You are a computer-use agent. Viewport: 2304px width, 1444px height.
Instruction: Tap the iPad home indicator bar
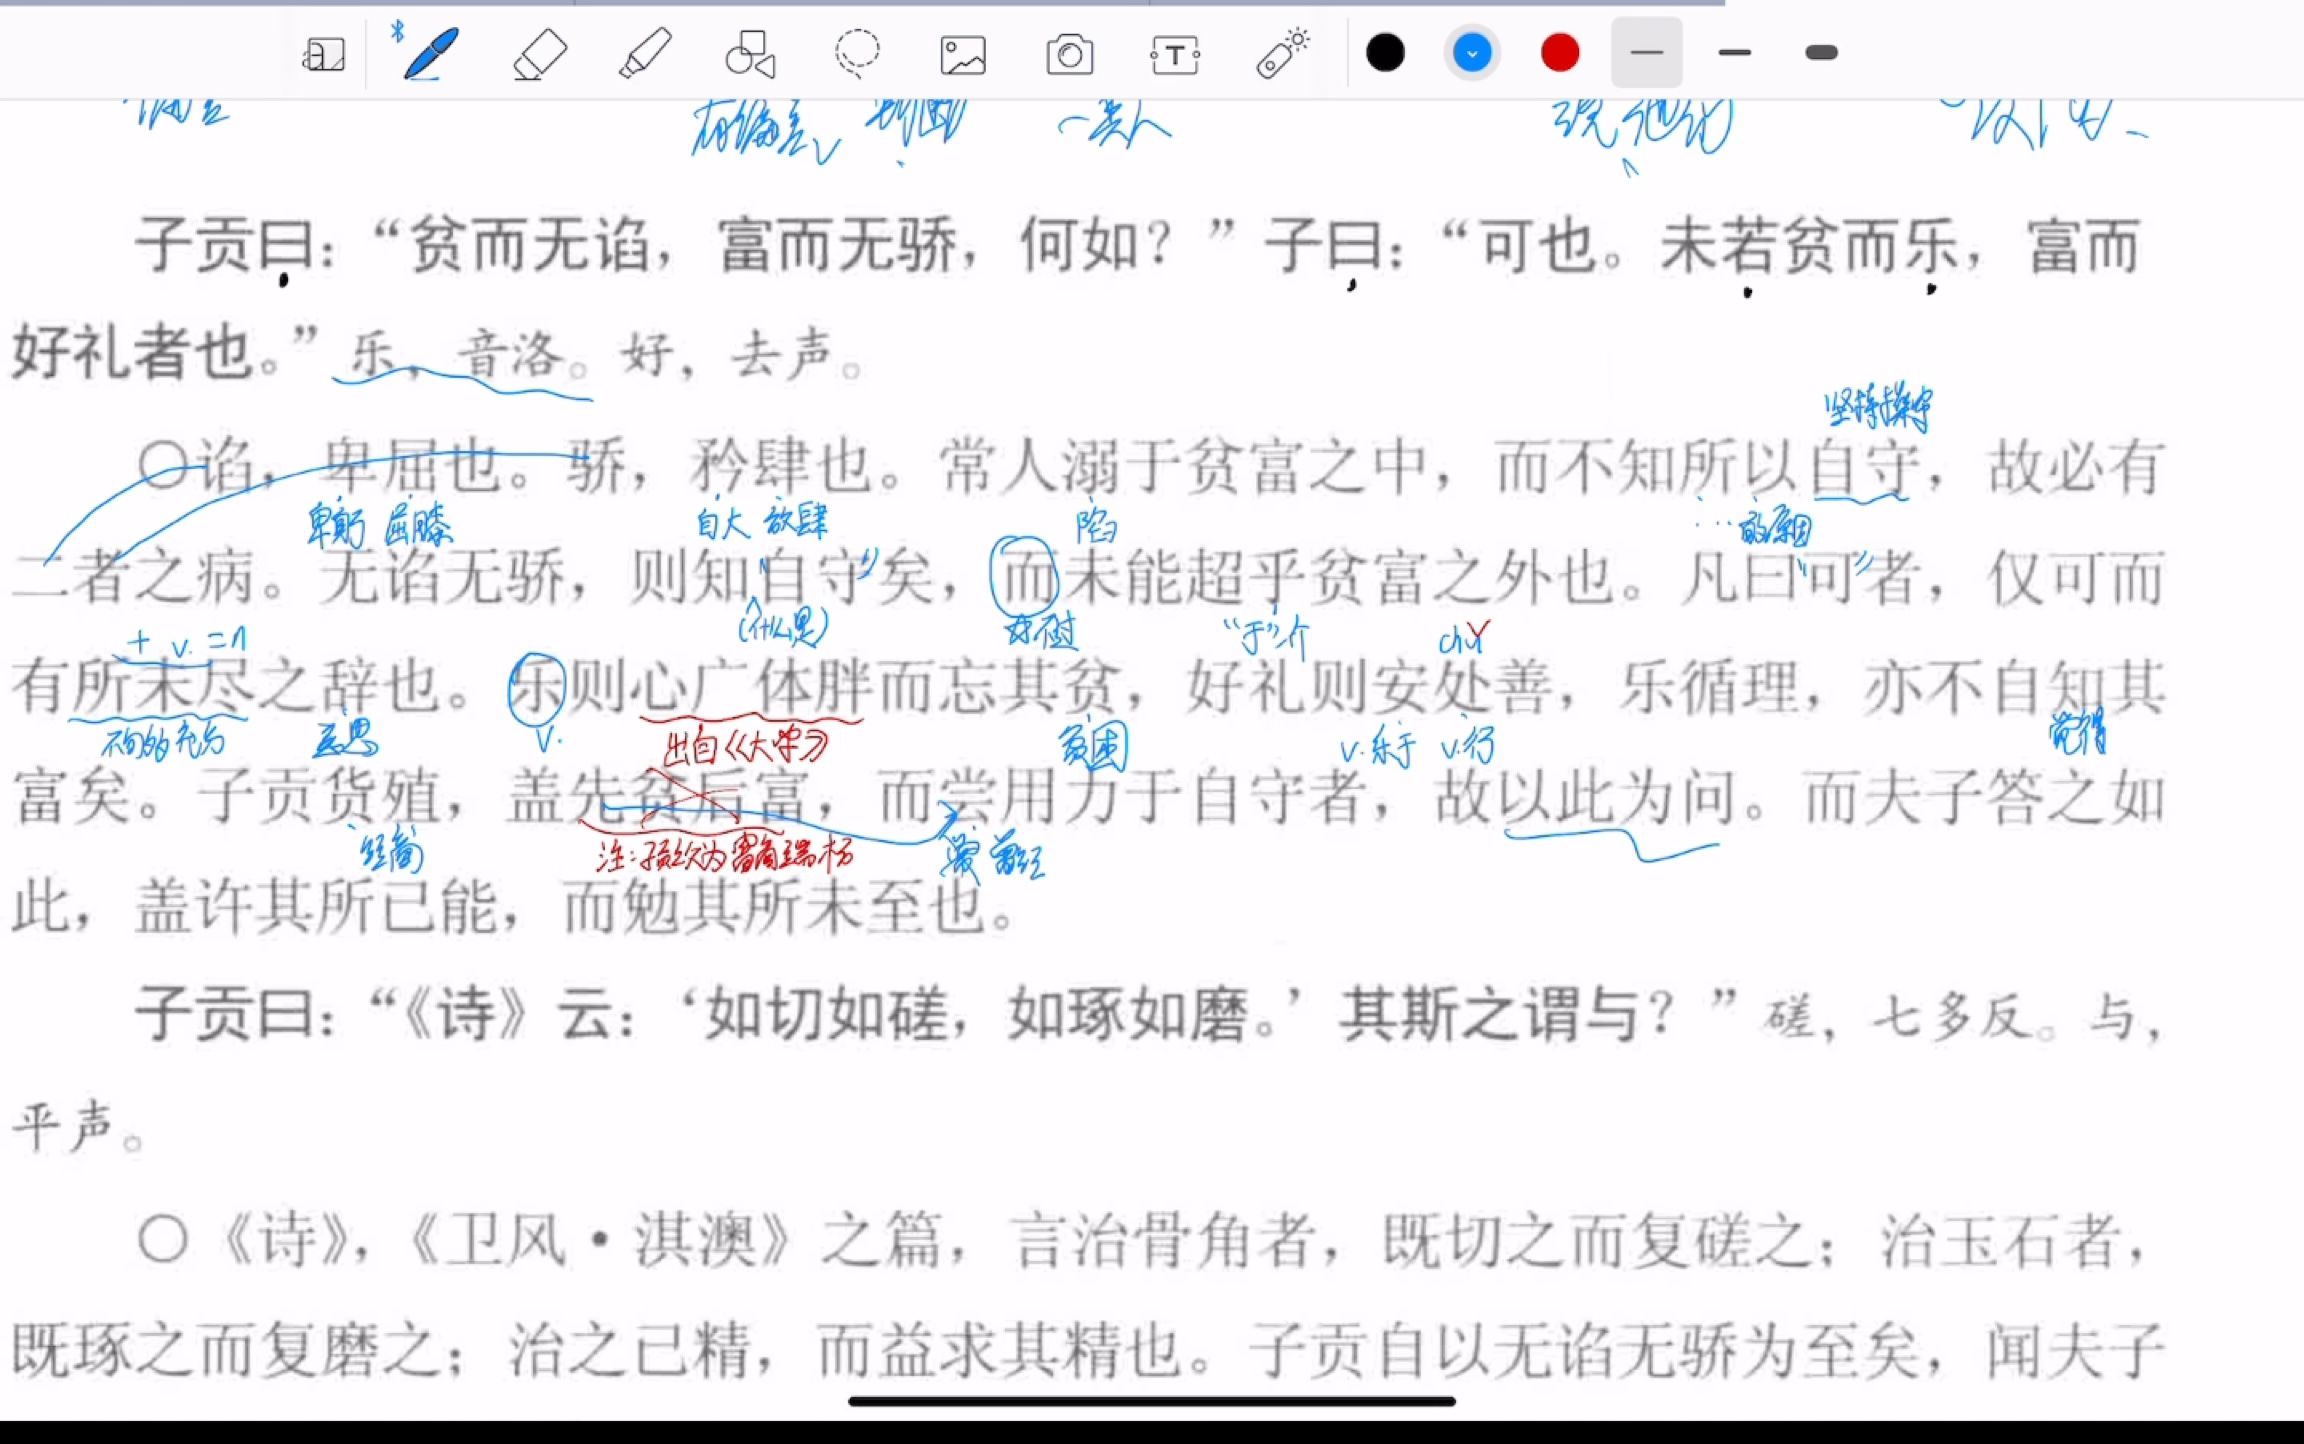[x=1151, y=1401]
